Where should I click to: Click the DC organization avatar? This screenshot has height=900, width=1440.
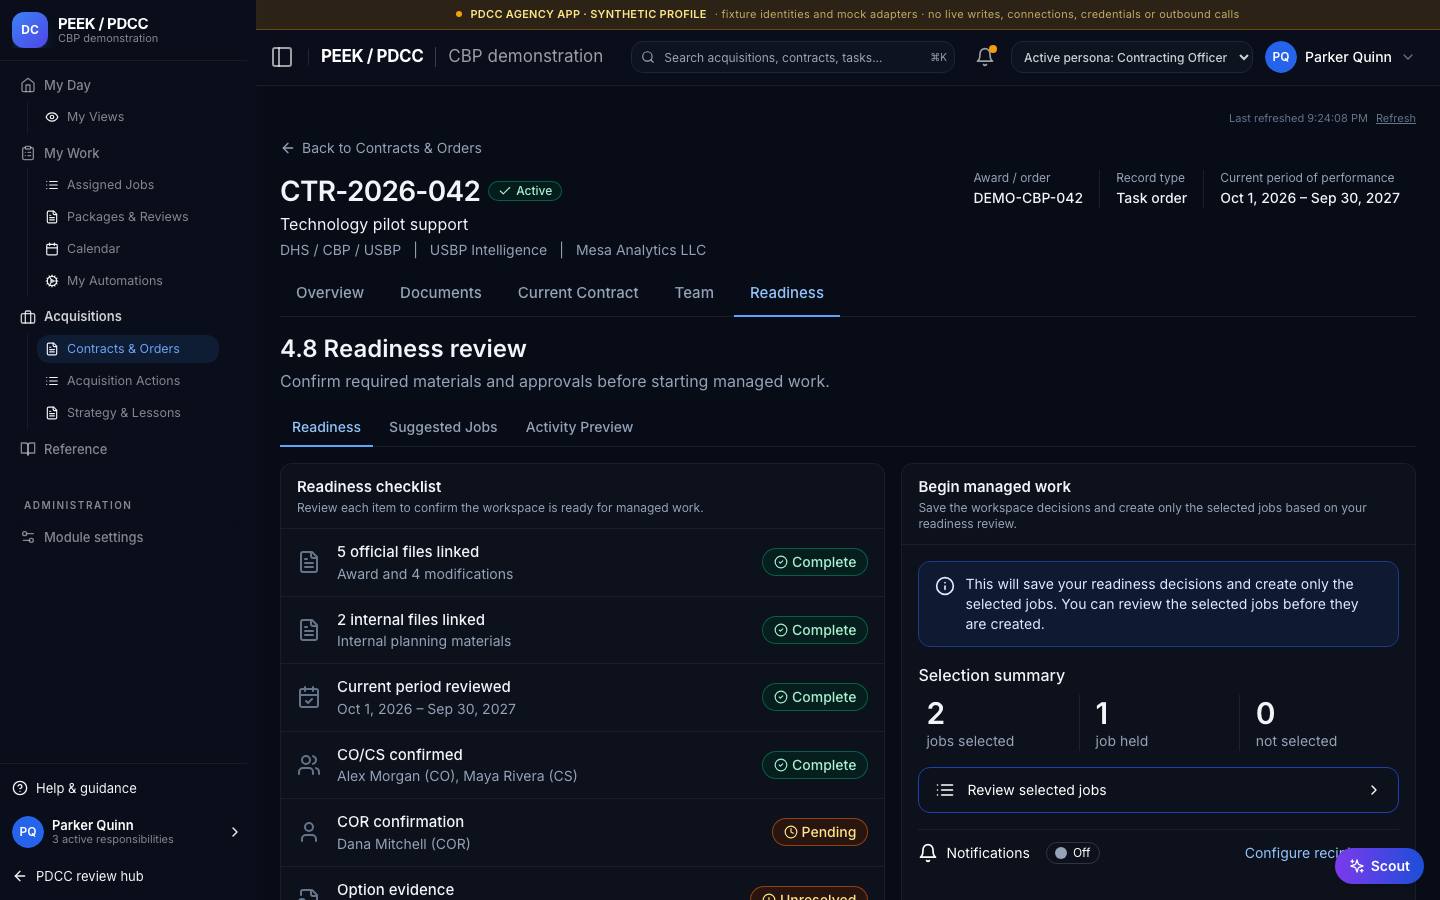click(x=30, y=30)
